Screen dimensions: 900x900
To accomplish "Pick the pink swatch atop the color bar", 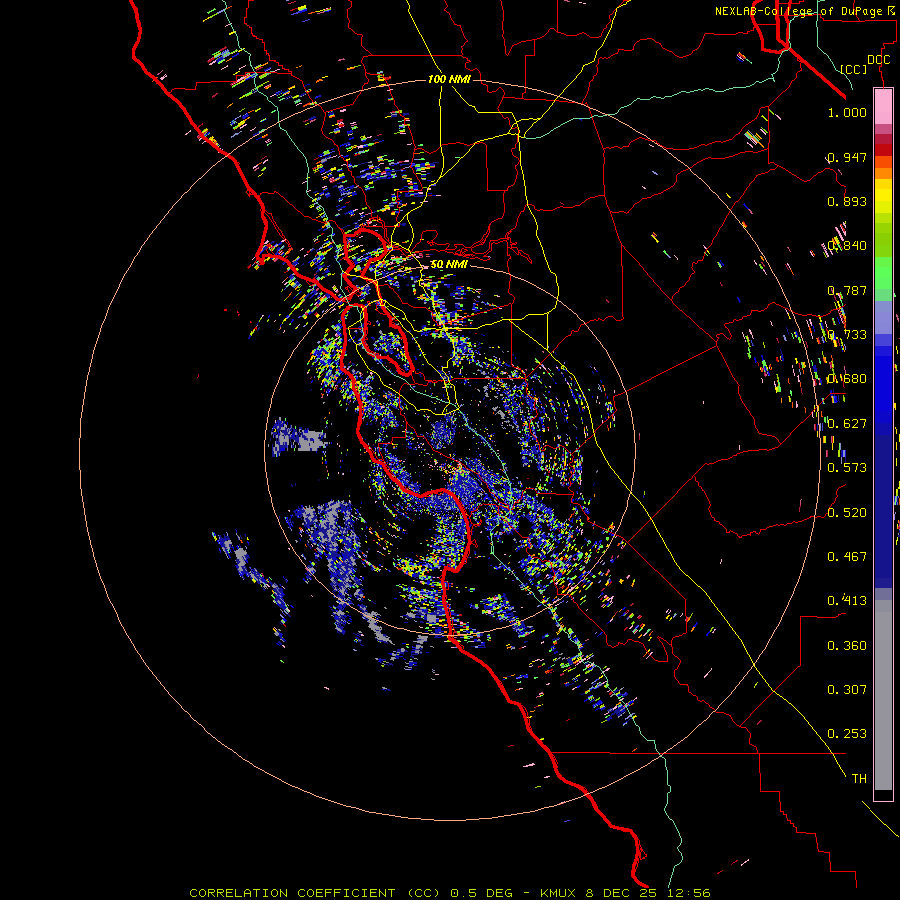I will pos(883,106).
